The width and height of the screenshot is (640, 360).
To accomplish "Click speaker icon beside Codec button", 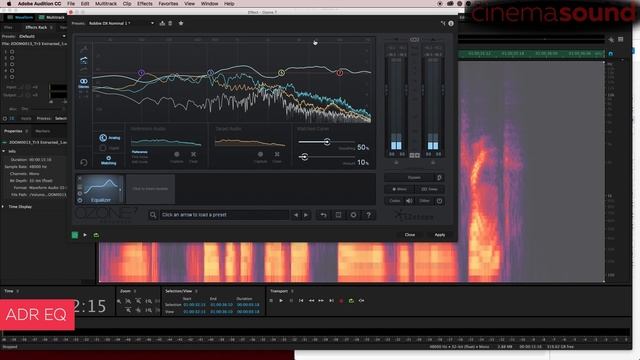I will tap(409, 201).
